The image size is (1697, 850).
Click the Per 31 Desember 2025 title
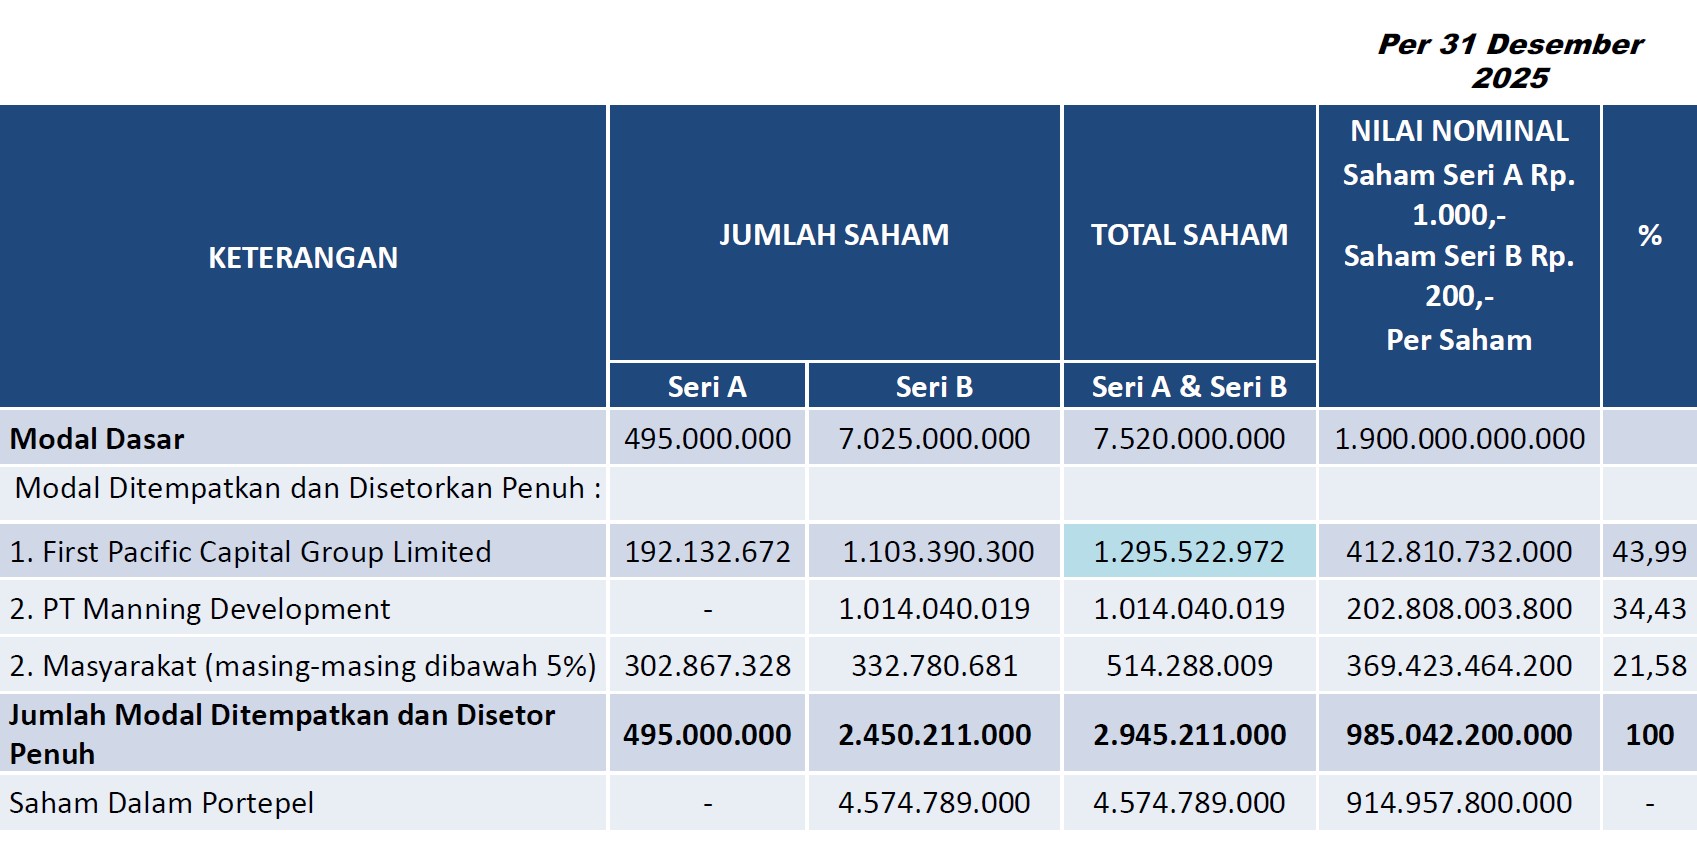[x=1510, y=61]
